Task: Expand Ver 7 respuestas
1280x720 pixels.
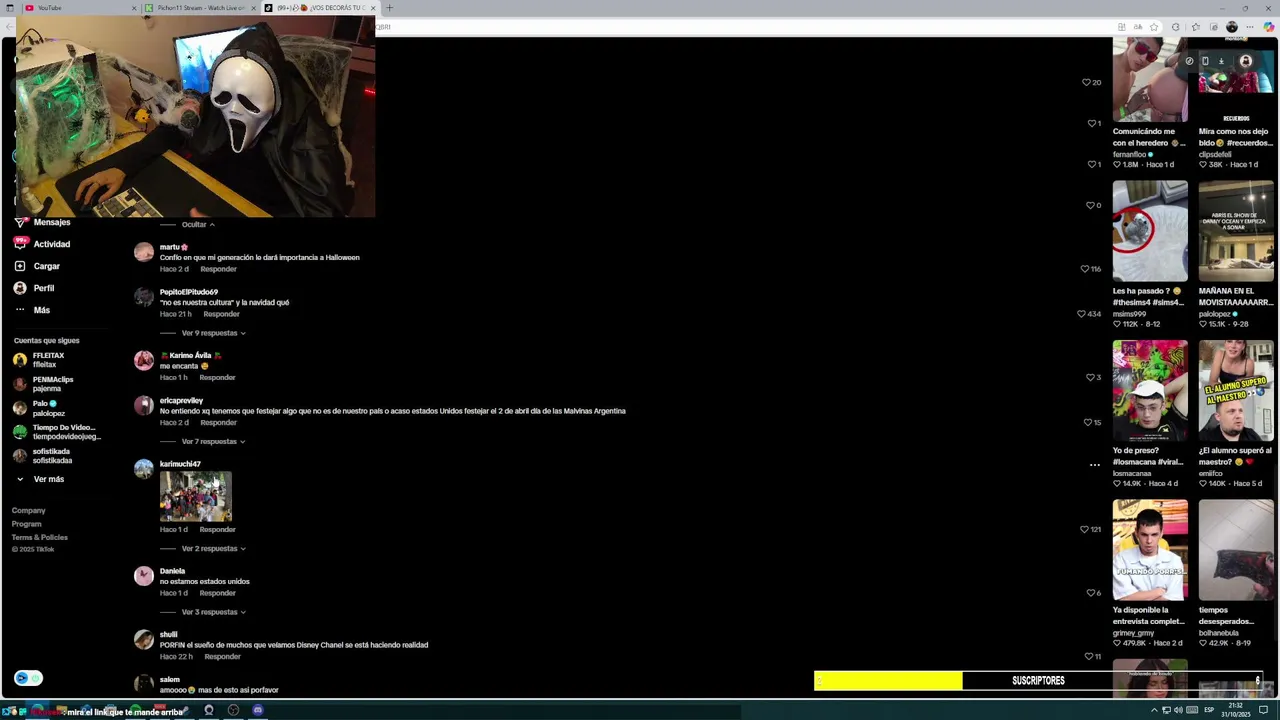Action: point(213,442)
